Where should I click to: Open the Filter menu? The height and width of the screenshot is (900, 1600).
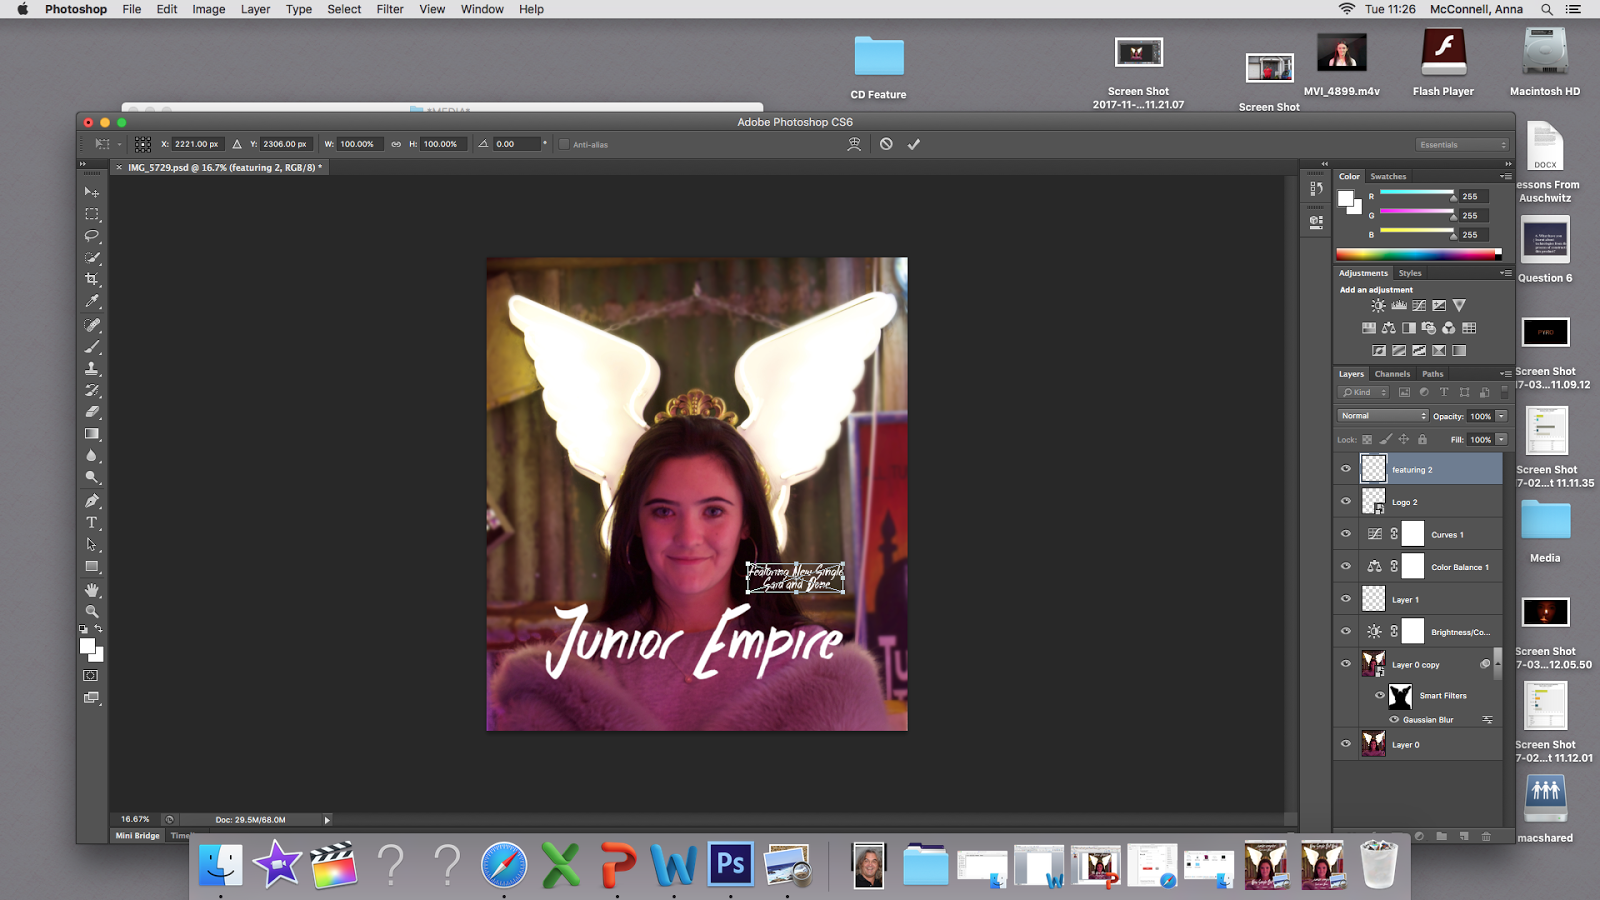(389, 9)
